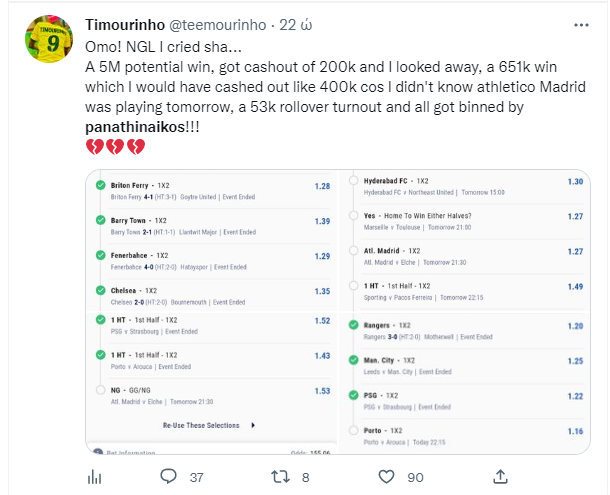Viewport: 610px width, 495px height.
Task: Click the highlighted panathinaikos keyword
Action: point(137,127)
